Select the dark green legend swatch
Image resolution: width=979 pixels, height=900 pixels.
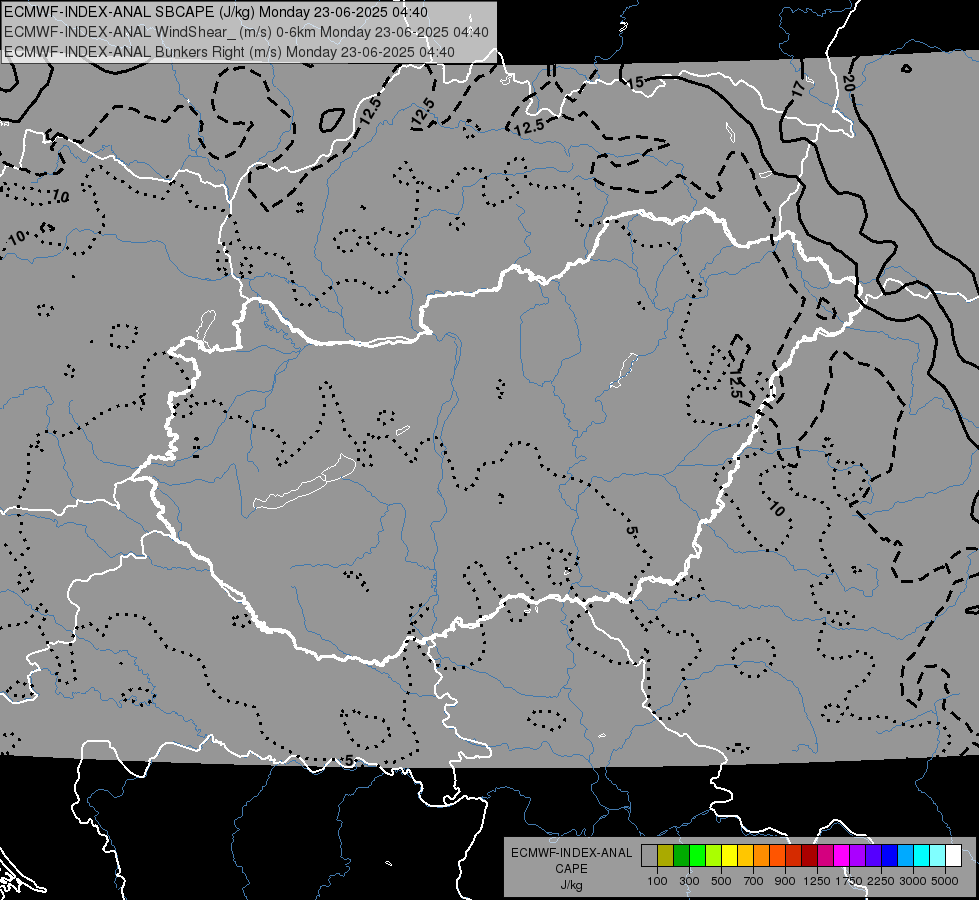pos(682,855)
